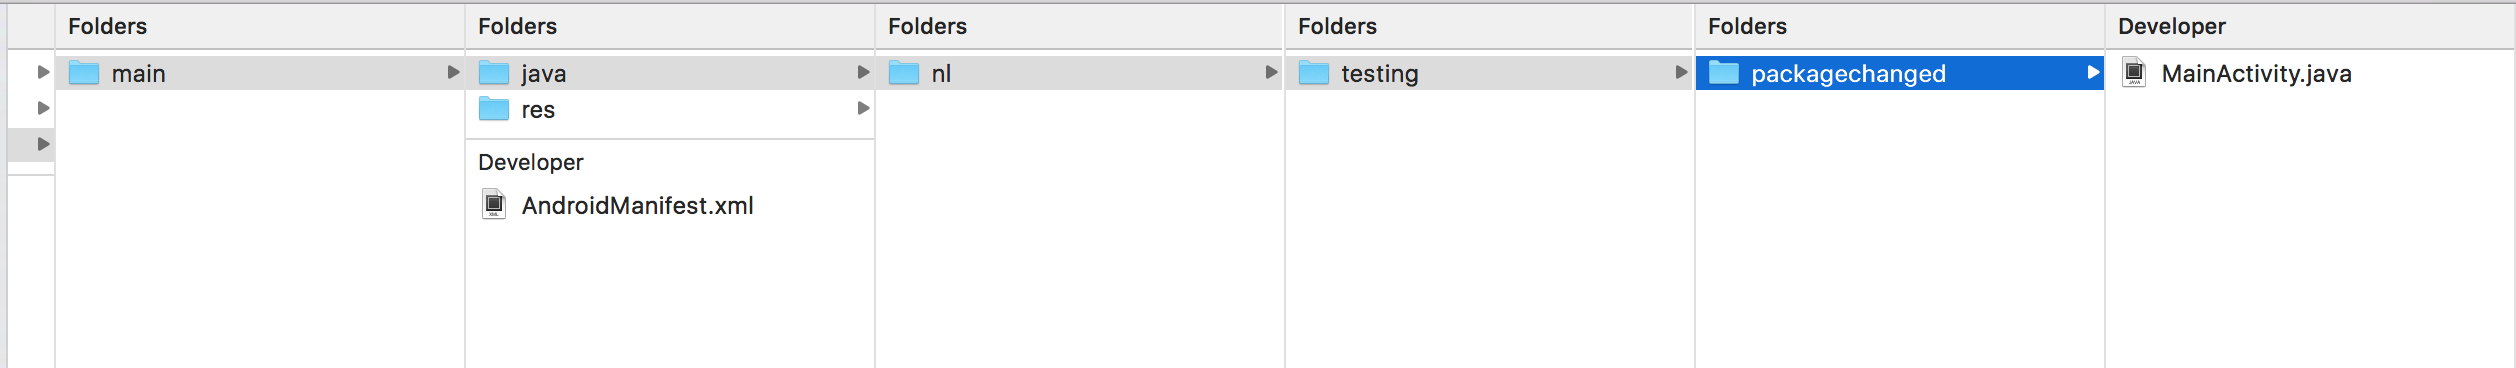
Task: Expand the nl folder arrow
Action: (1271, 72)
